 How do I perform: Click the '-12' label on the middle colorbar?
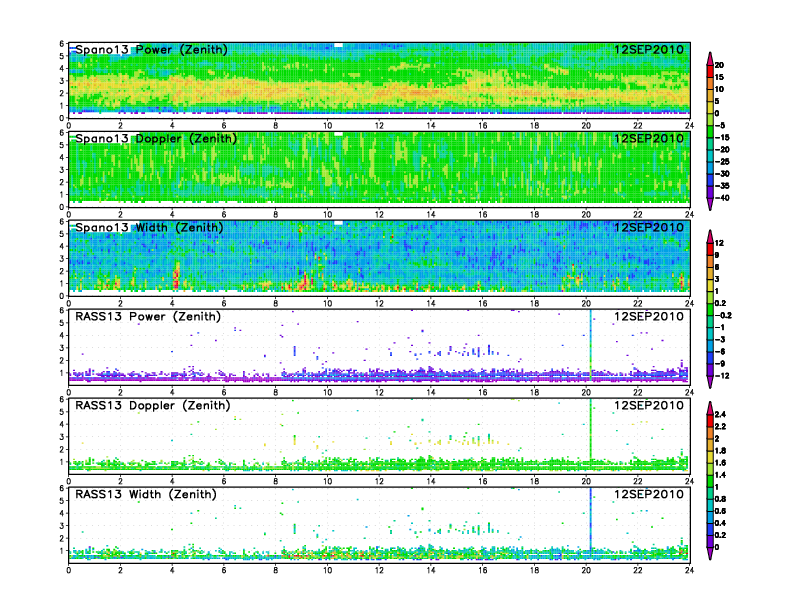point(722,376)
